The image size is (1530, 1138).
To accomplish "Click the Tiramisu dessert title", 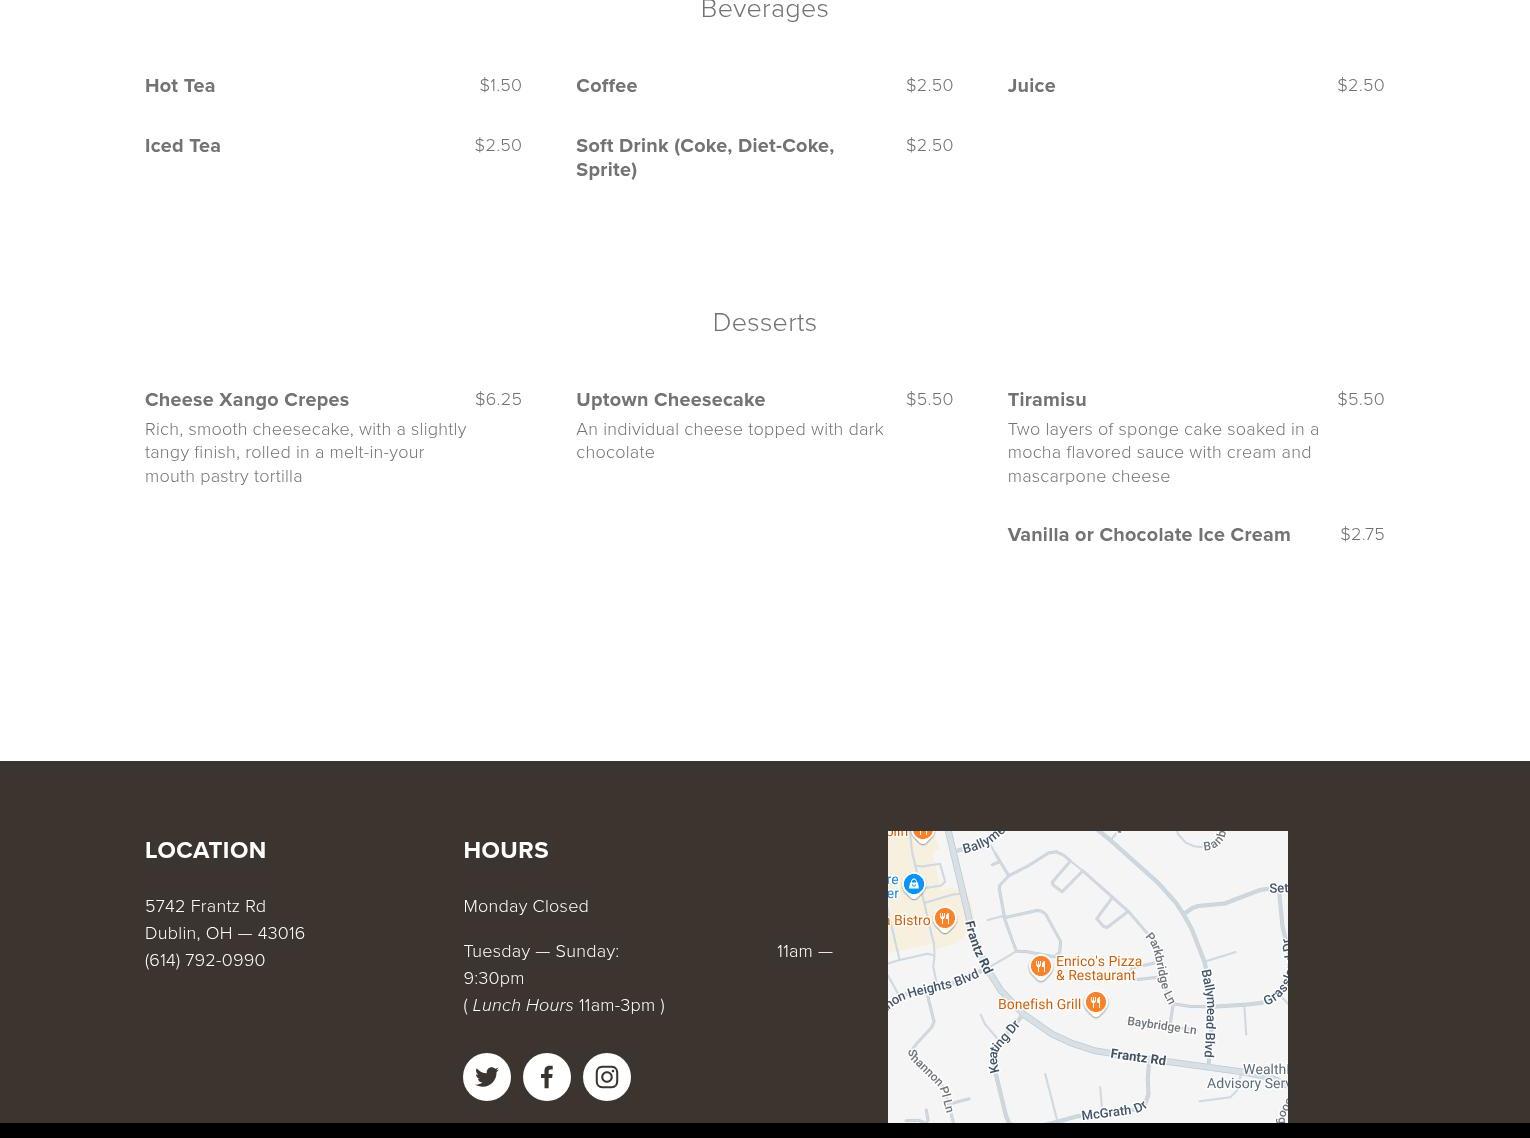I will point(1046,400).
